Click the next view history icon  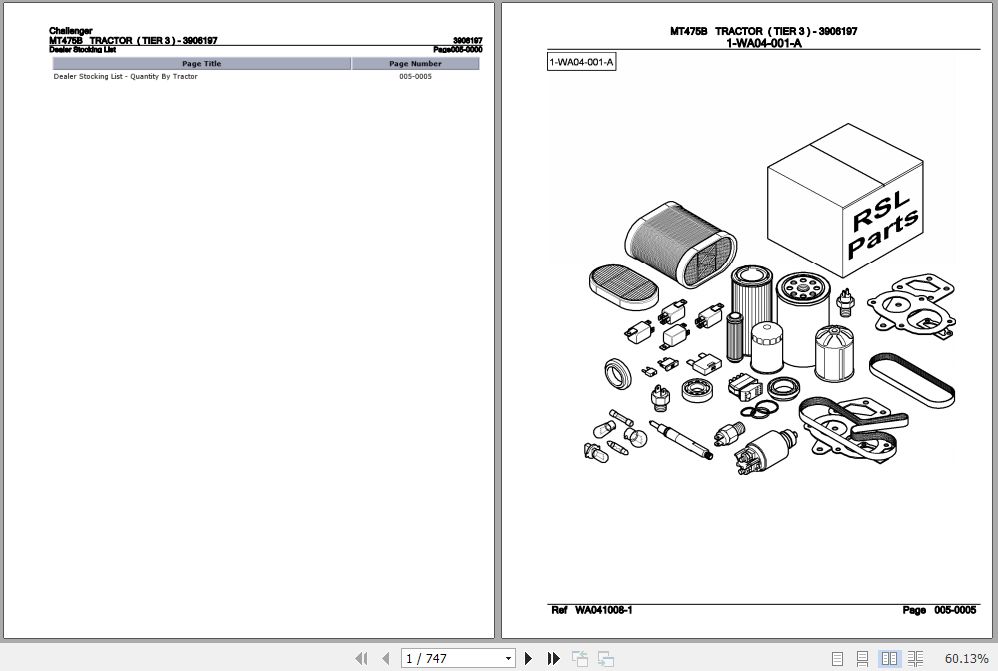(x=605, y=658)
